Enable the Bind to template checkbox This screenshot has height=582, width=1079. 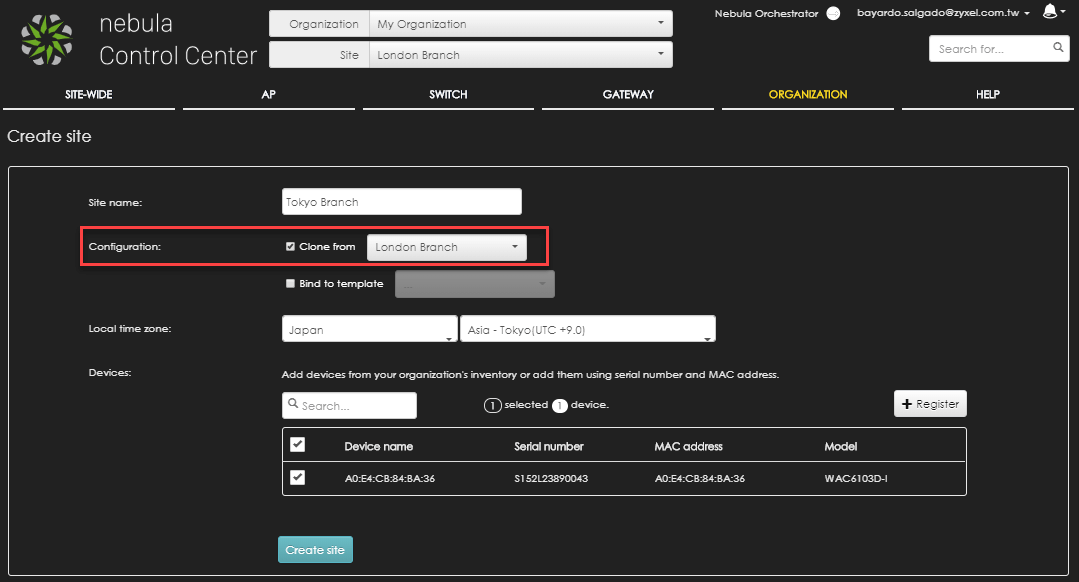[290, 283]
